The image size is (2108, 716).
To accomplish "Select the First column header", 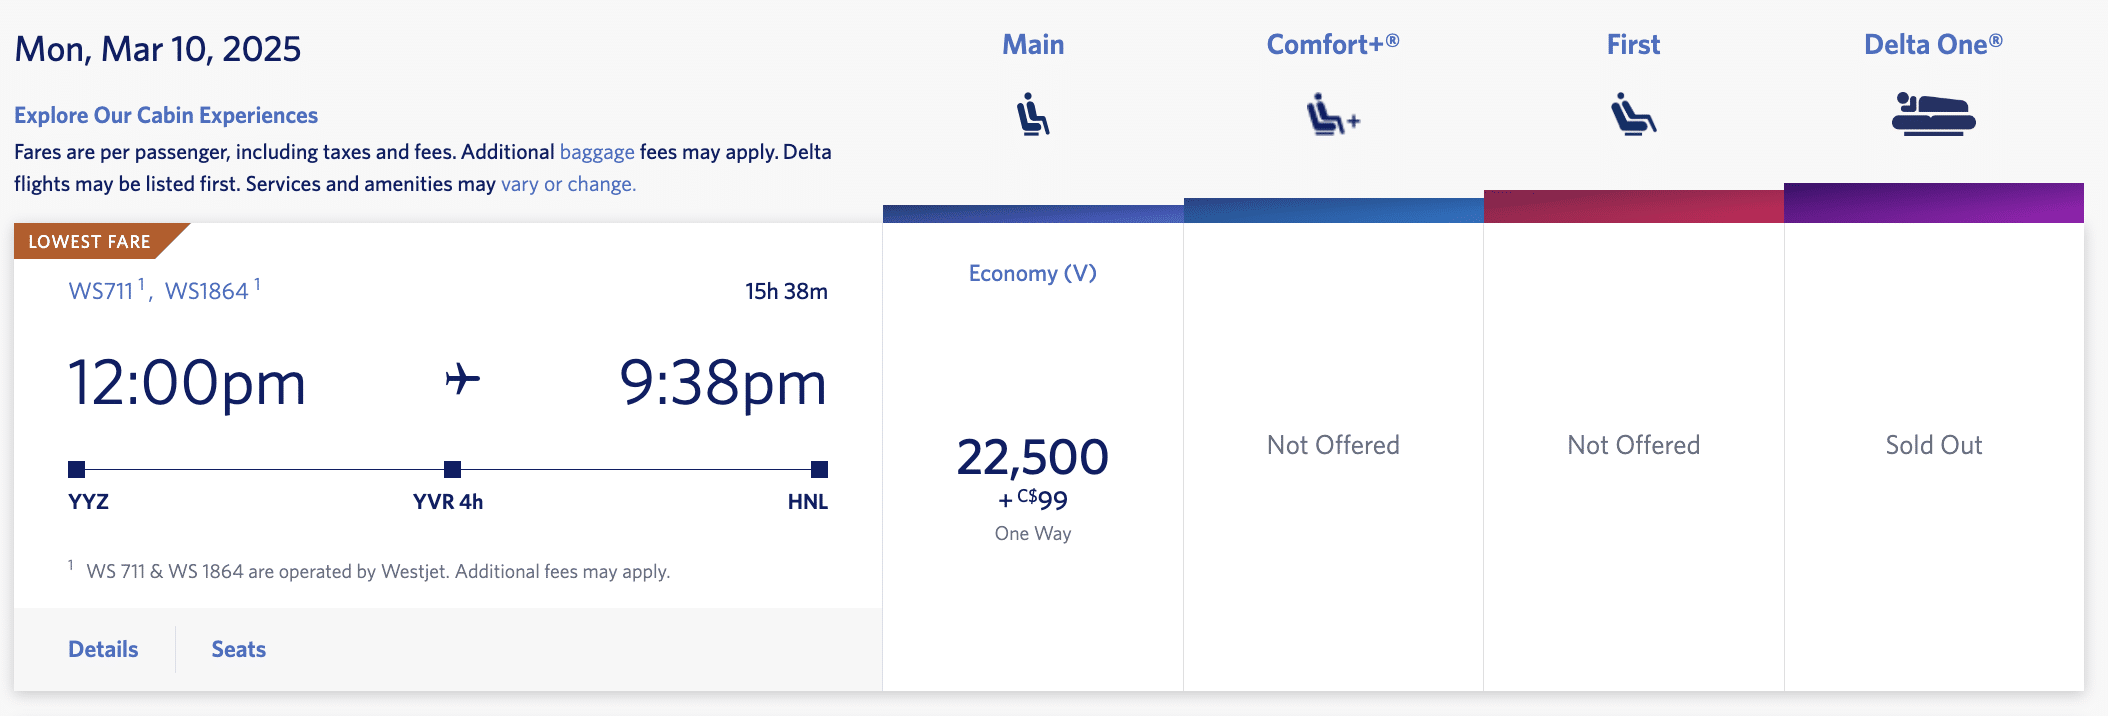I will pos(1633,45).
